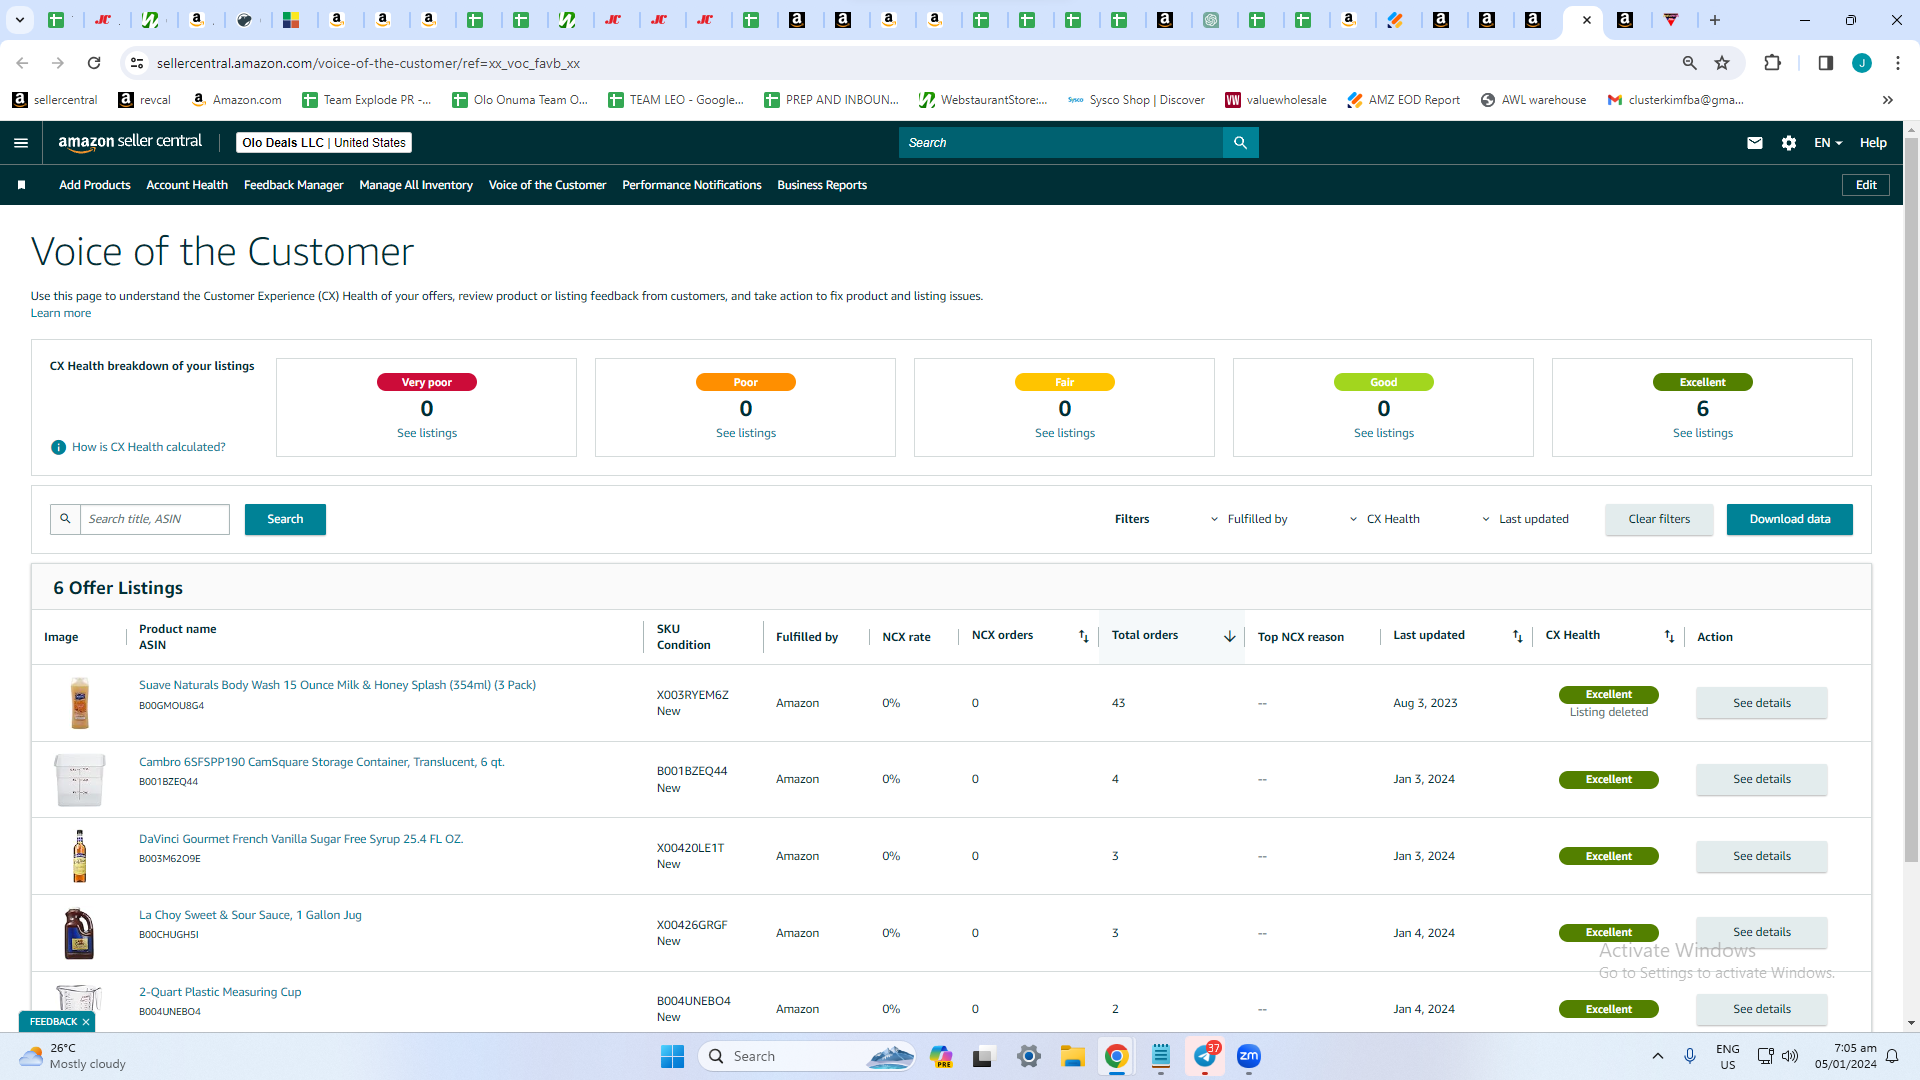
Task: Open the Chrome three-dot menu
Action: [x=1898, y=63]
